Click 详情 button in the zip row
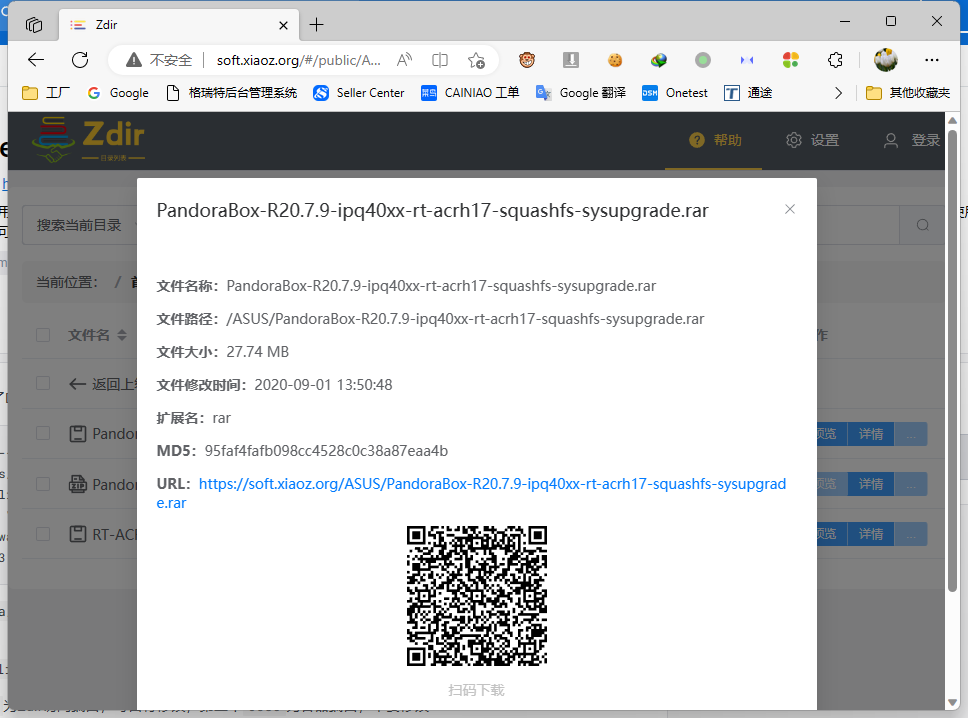 click(x=871, y=484)
